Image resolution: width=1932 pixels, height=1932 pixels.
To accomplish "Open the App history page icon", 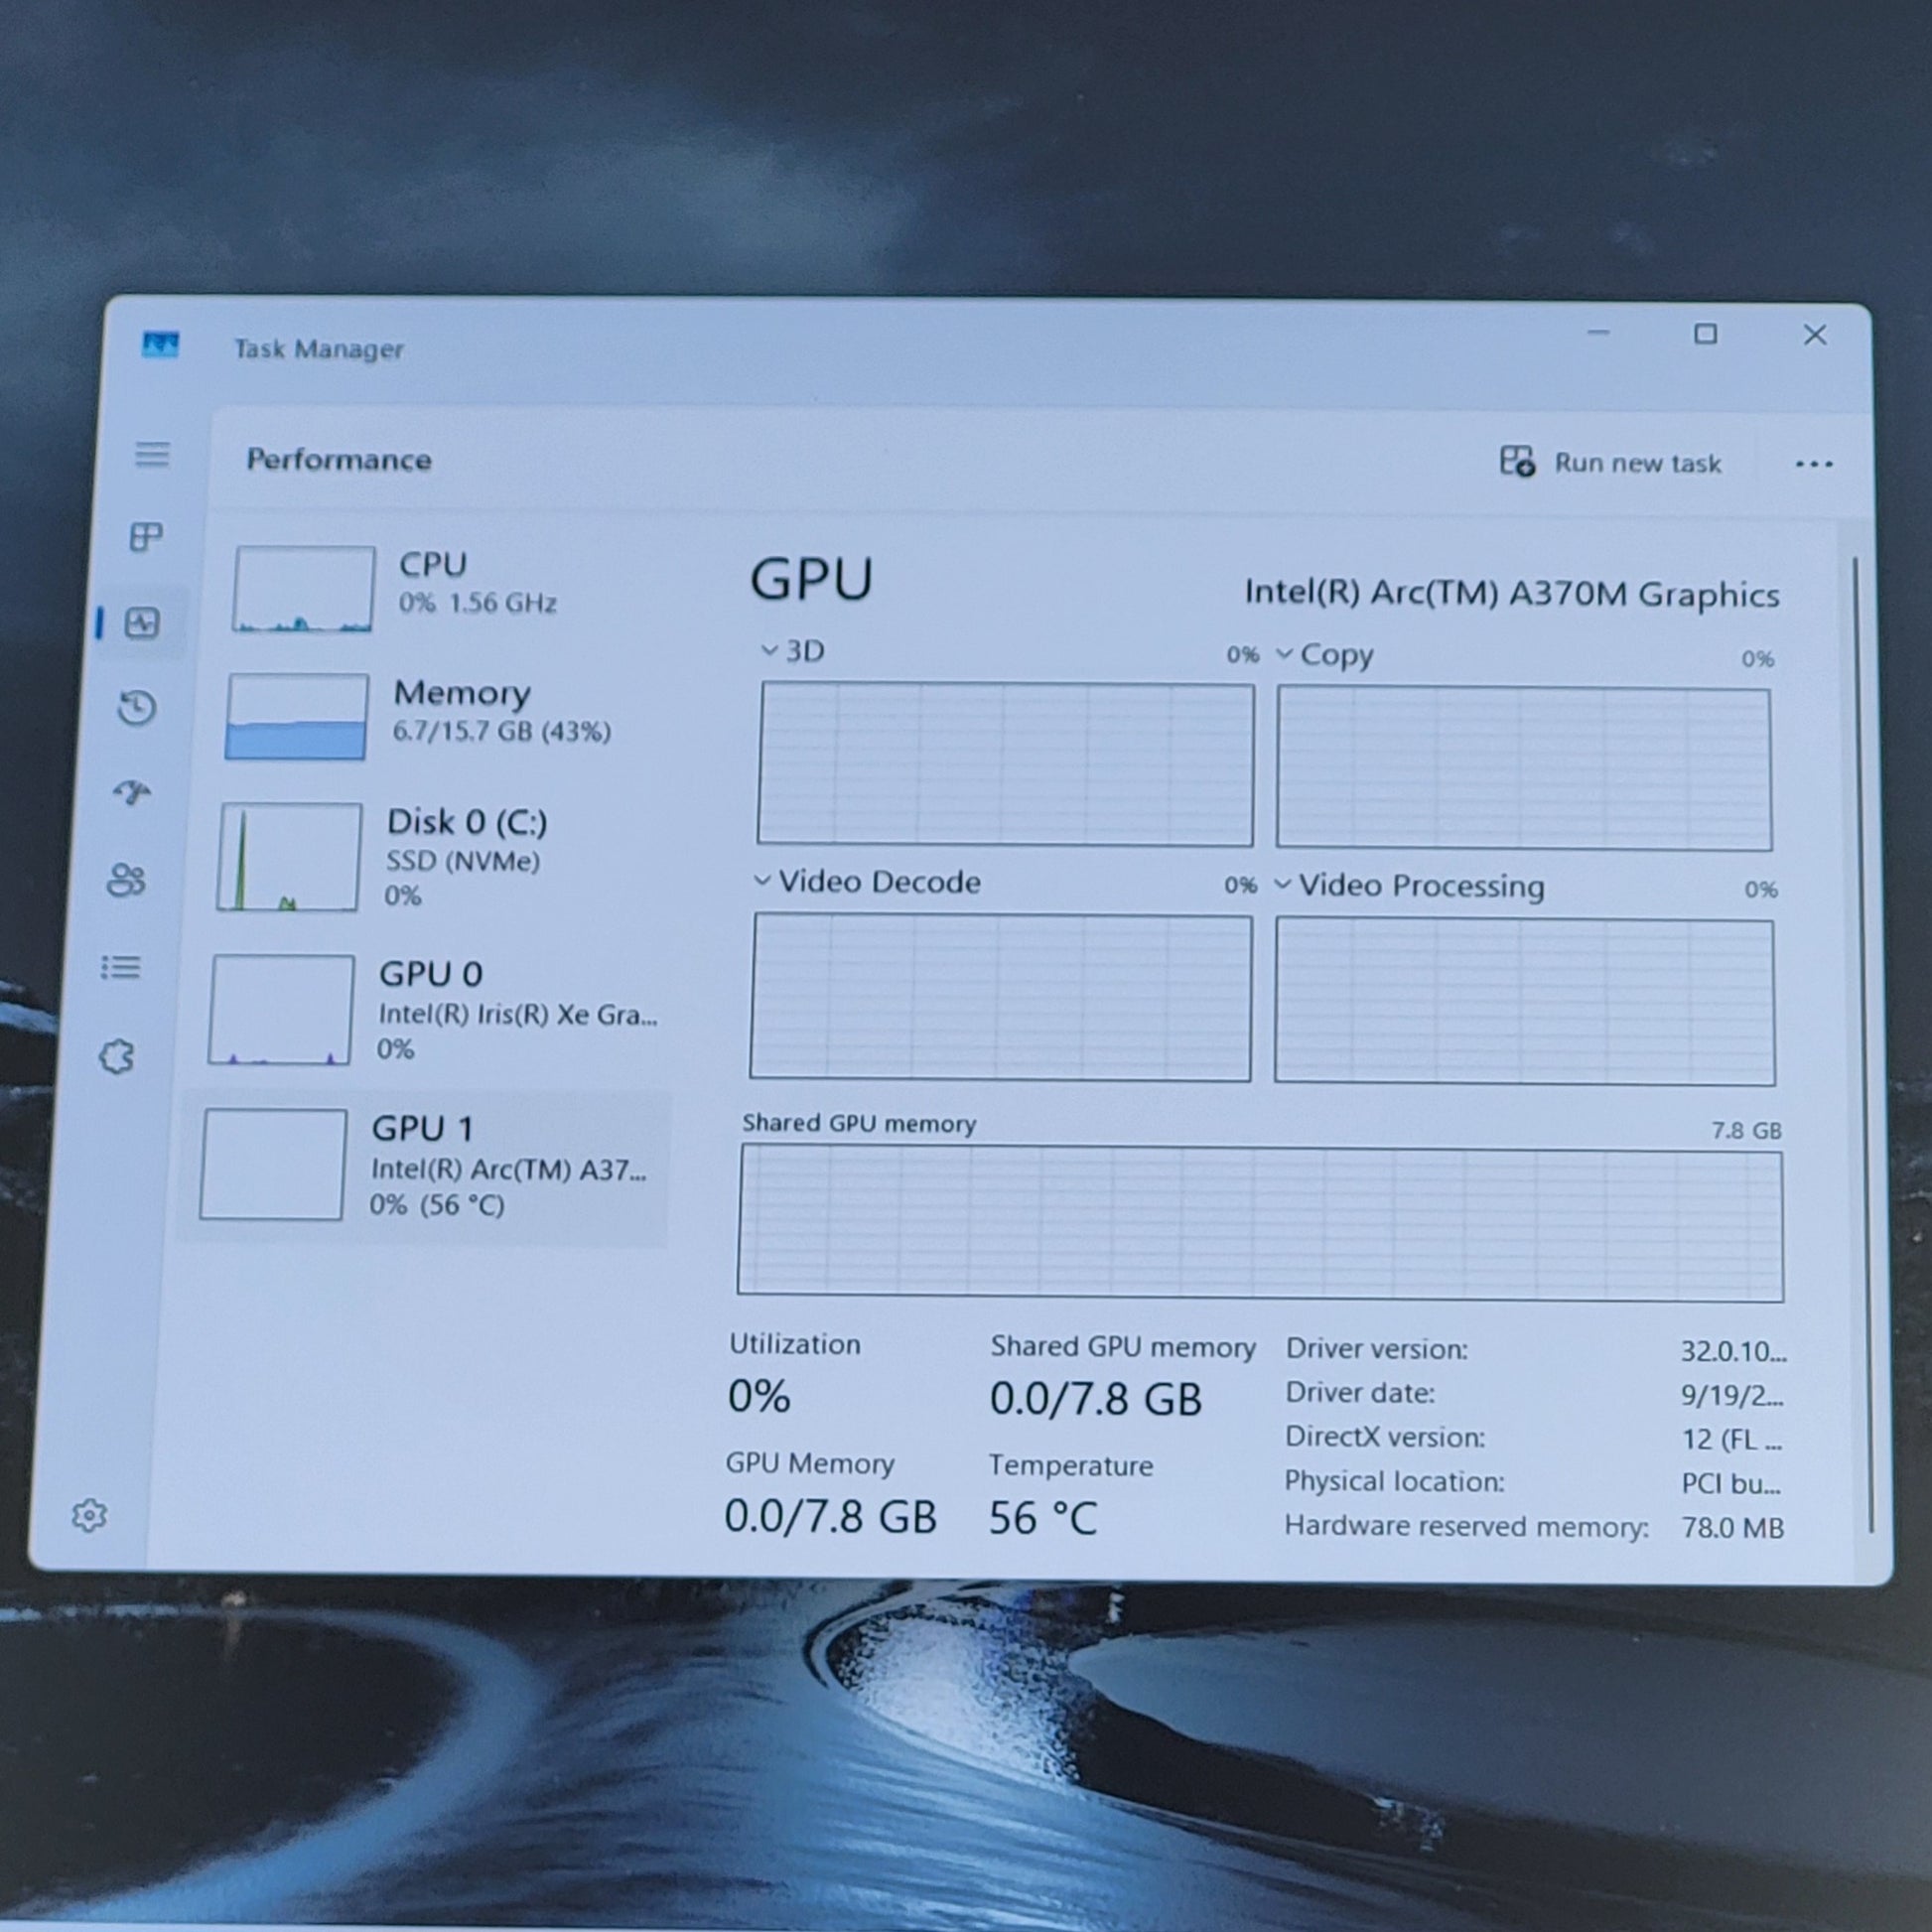I will (x=137, y=708).
